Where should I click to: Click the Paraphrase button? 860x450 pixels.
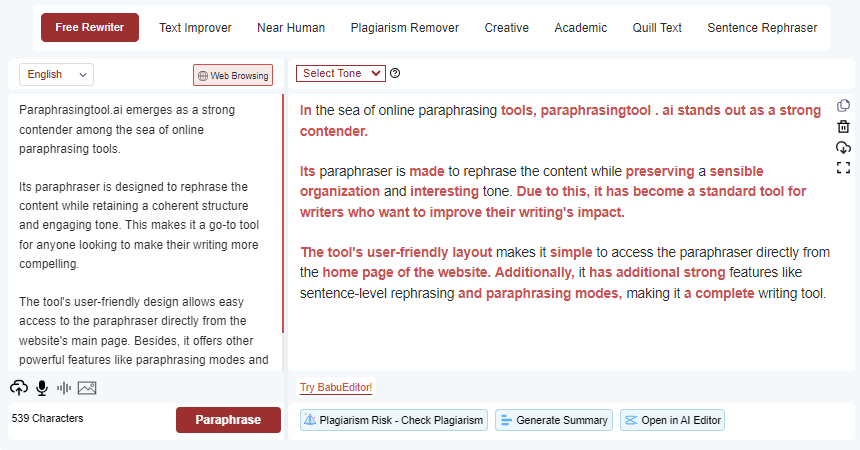coord(228,420)
